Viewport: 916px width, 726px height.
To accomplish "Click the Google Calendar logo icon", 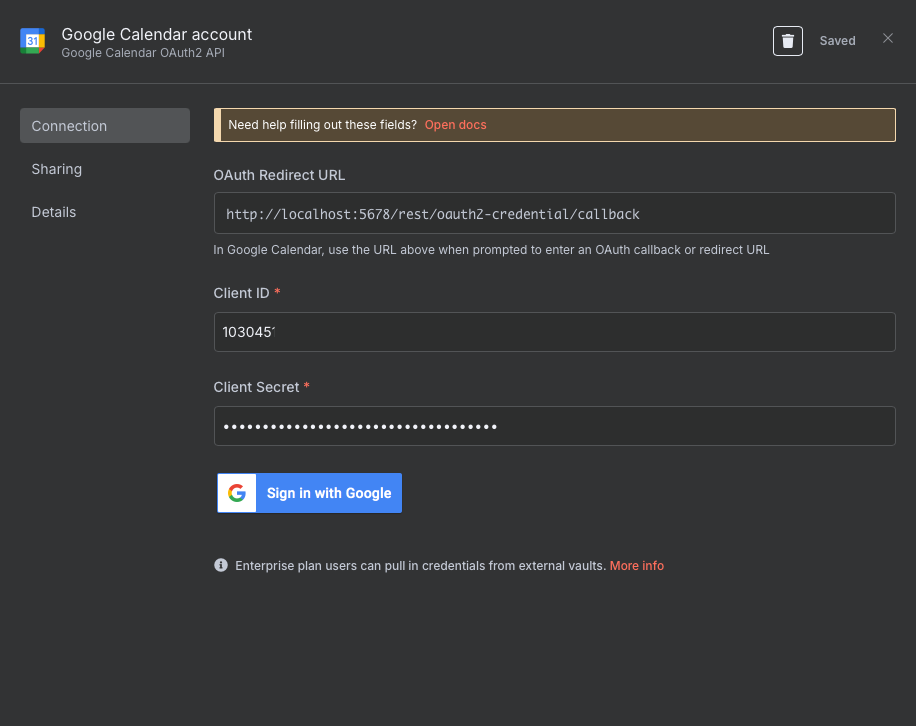I will [33, 41].
